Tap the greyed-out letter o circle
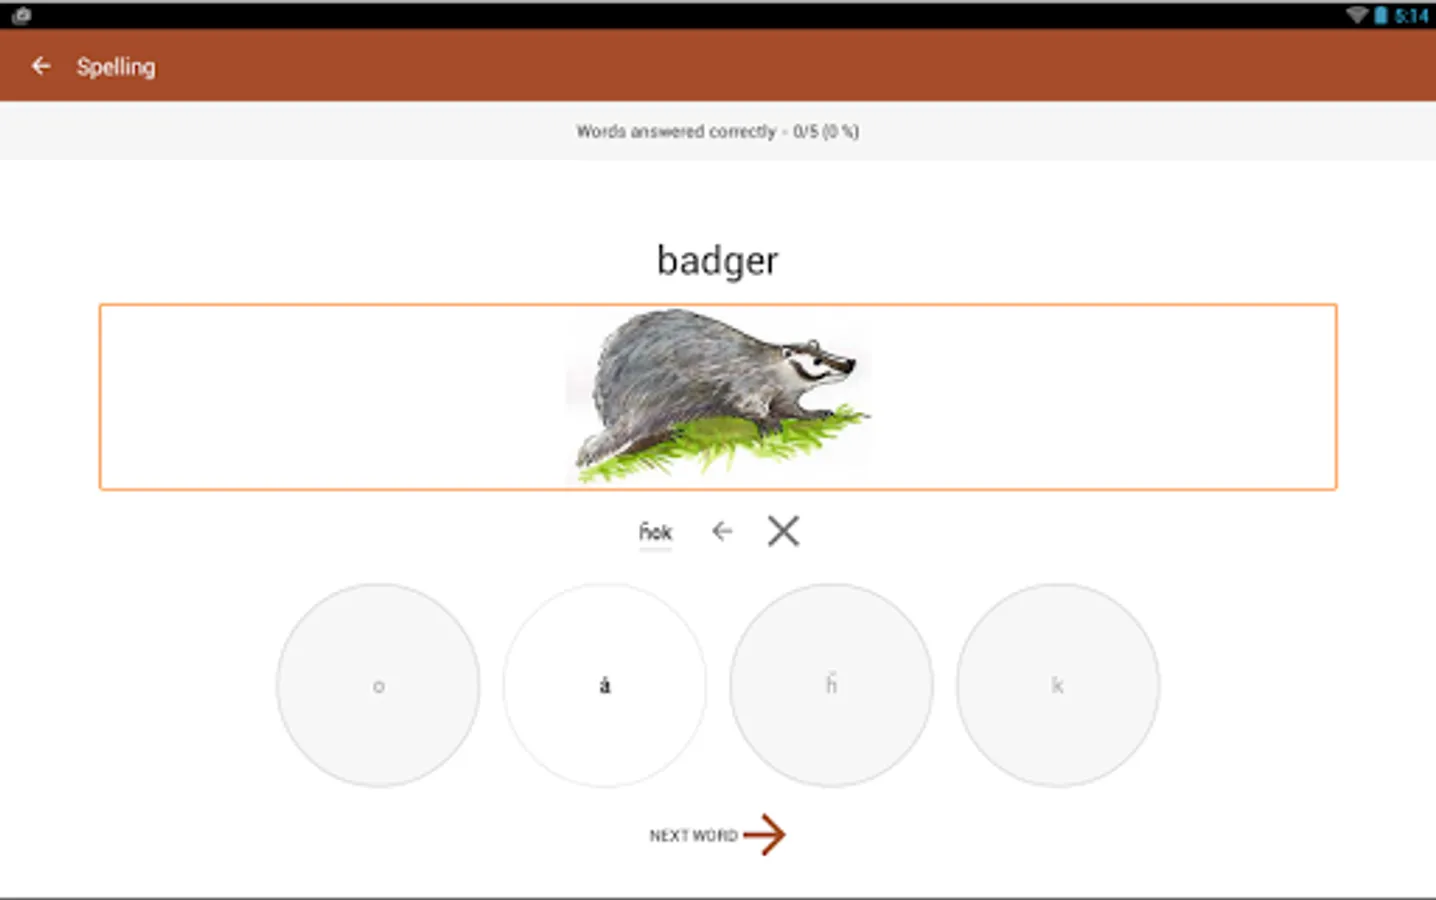The image size is (1436, 900). tap(378, 685)
